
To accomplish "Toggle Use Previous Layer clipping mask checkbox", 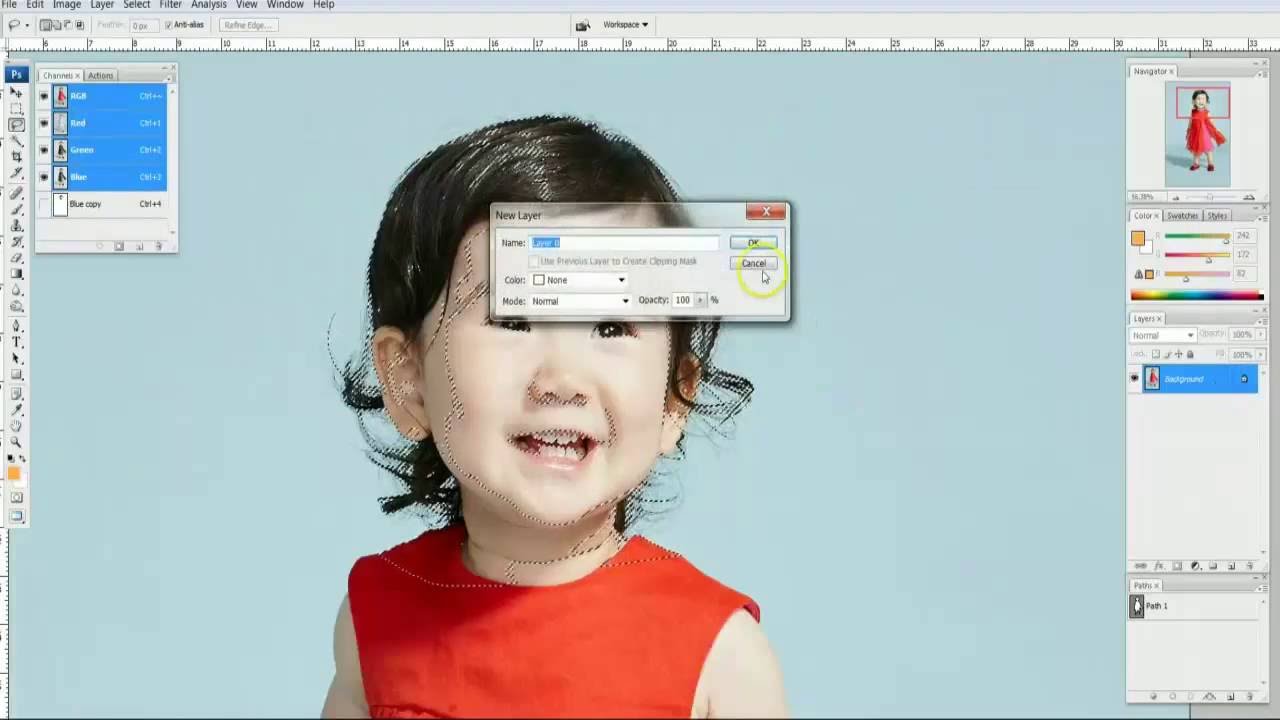I will click(x=534, y=261).
